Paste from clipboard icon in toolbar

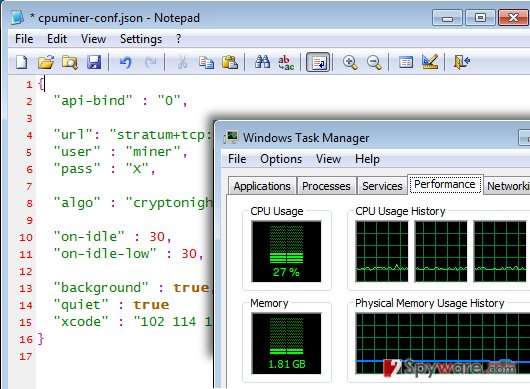[x=230, y=63]
